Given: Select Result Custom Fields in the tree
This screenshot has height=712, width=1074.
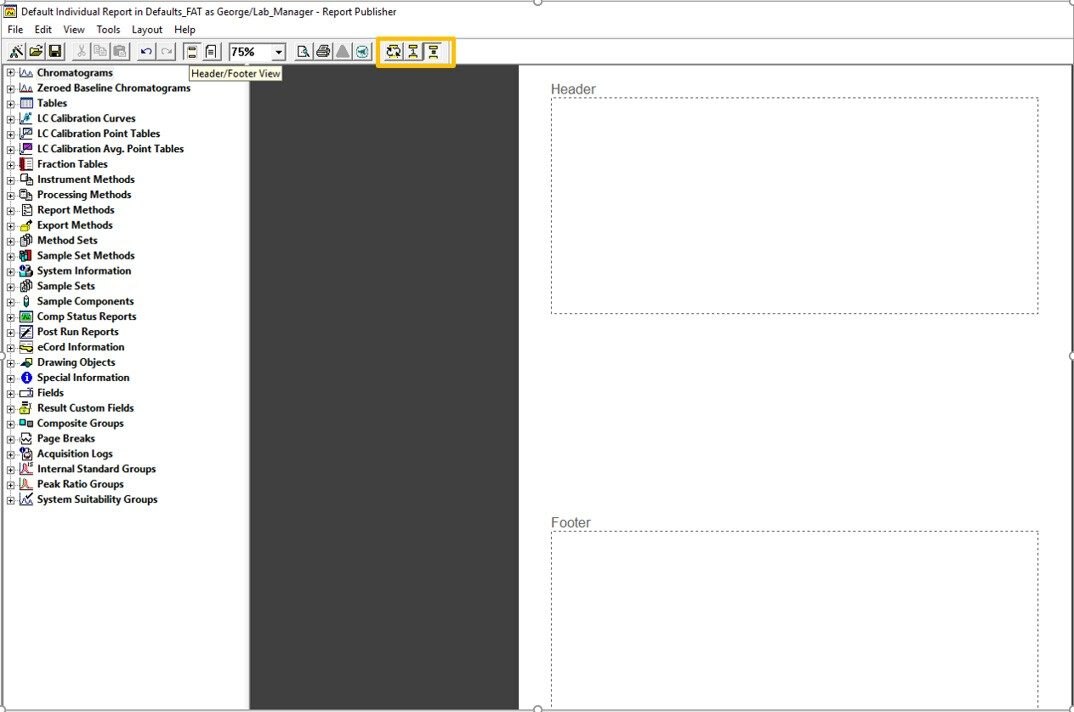Looking at the screenshot, I should coord(86,408).
